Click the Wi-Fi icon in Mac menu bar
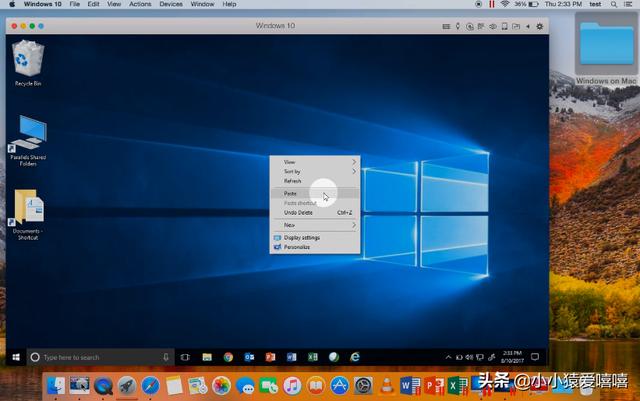Screen dimensions: 640x401 (x=505, y=4)
